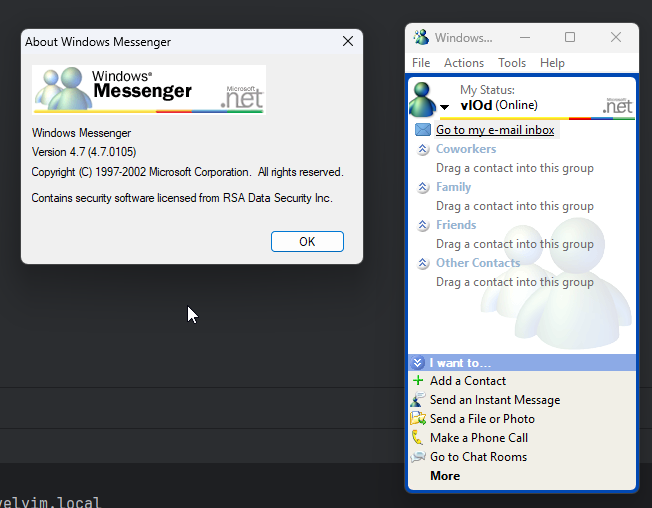This screenshot has width=652, height=508.
Task: Collapse the Other Contacts group chevron
Action: coord(423,263)
